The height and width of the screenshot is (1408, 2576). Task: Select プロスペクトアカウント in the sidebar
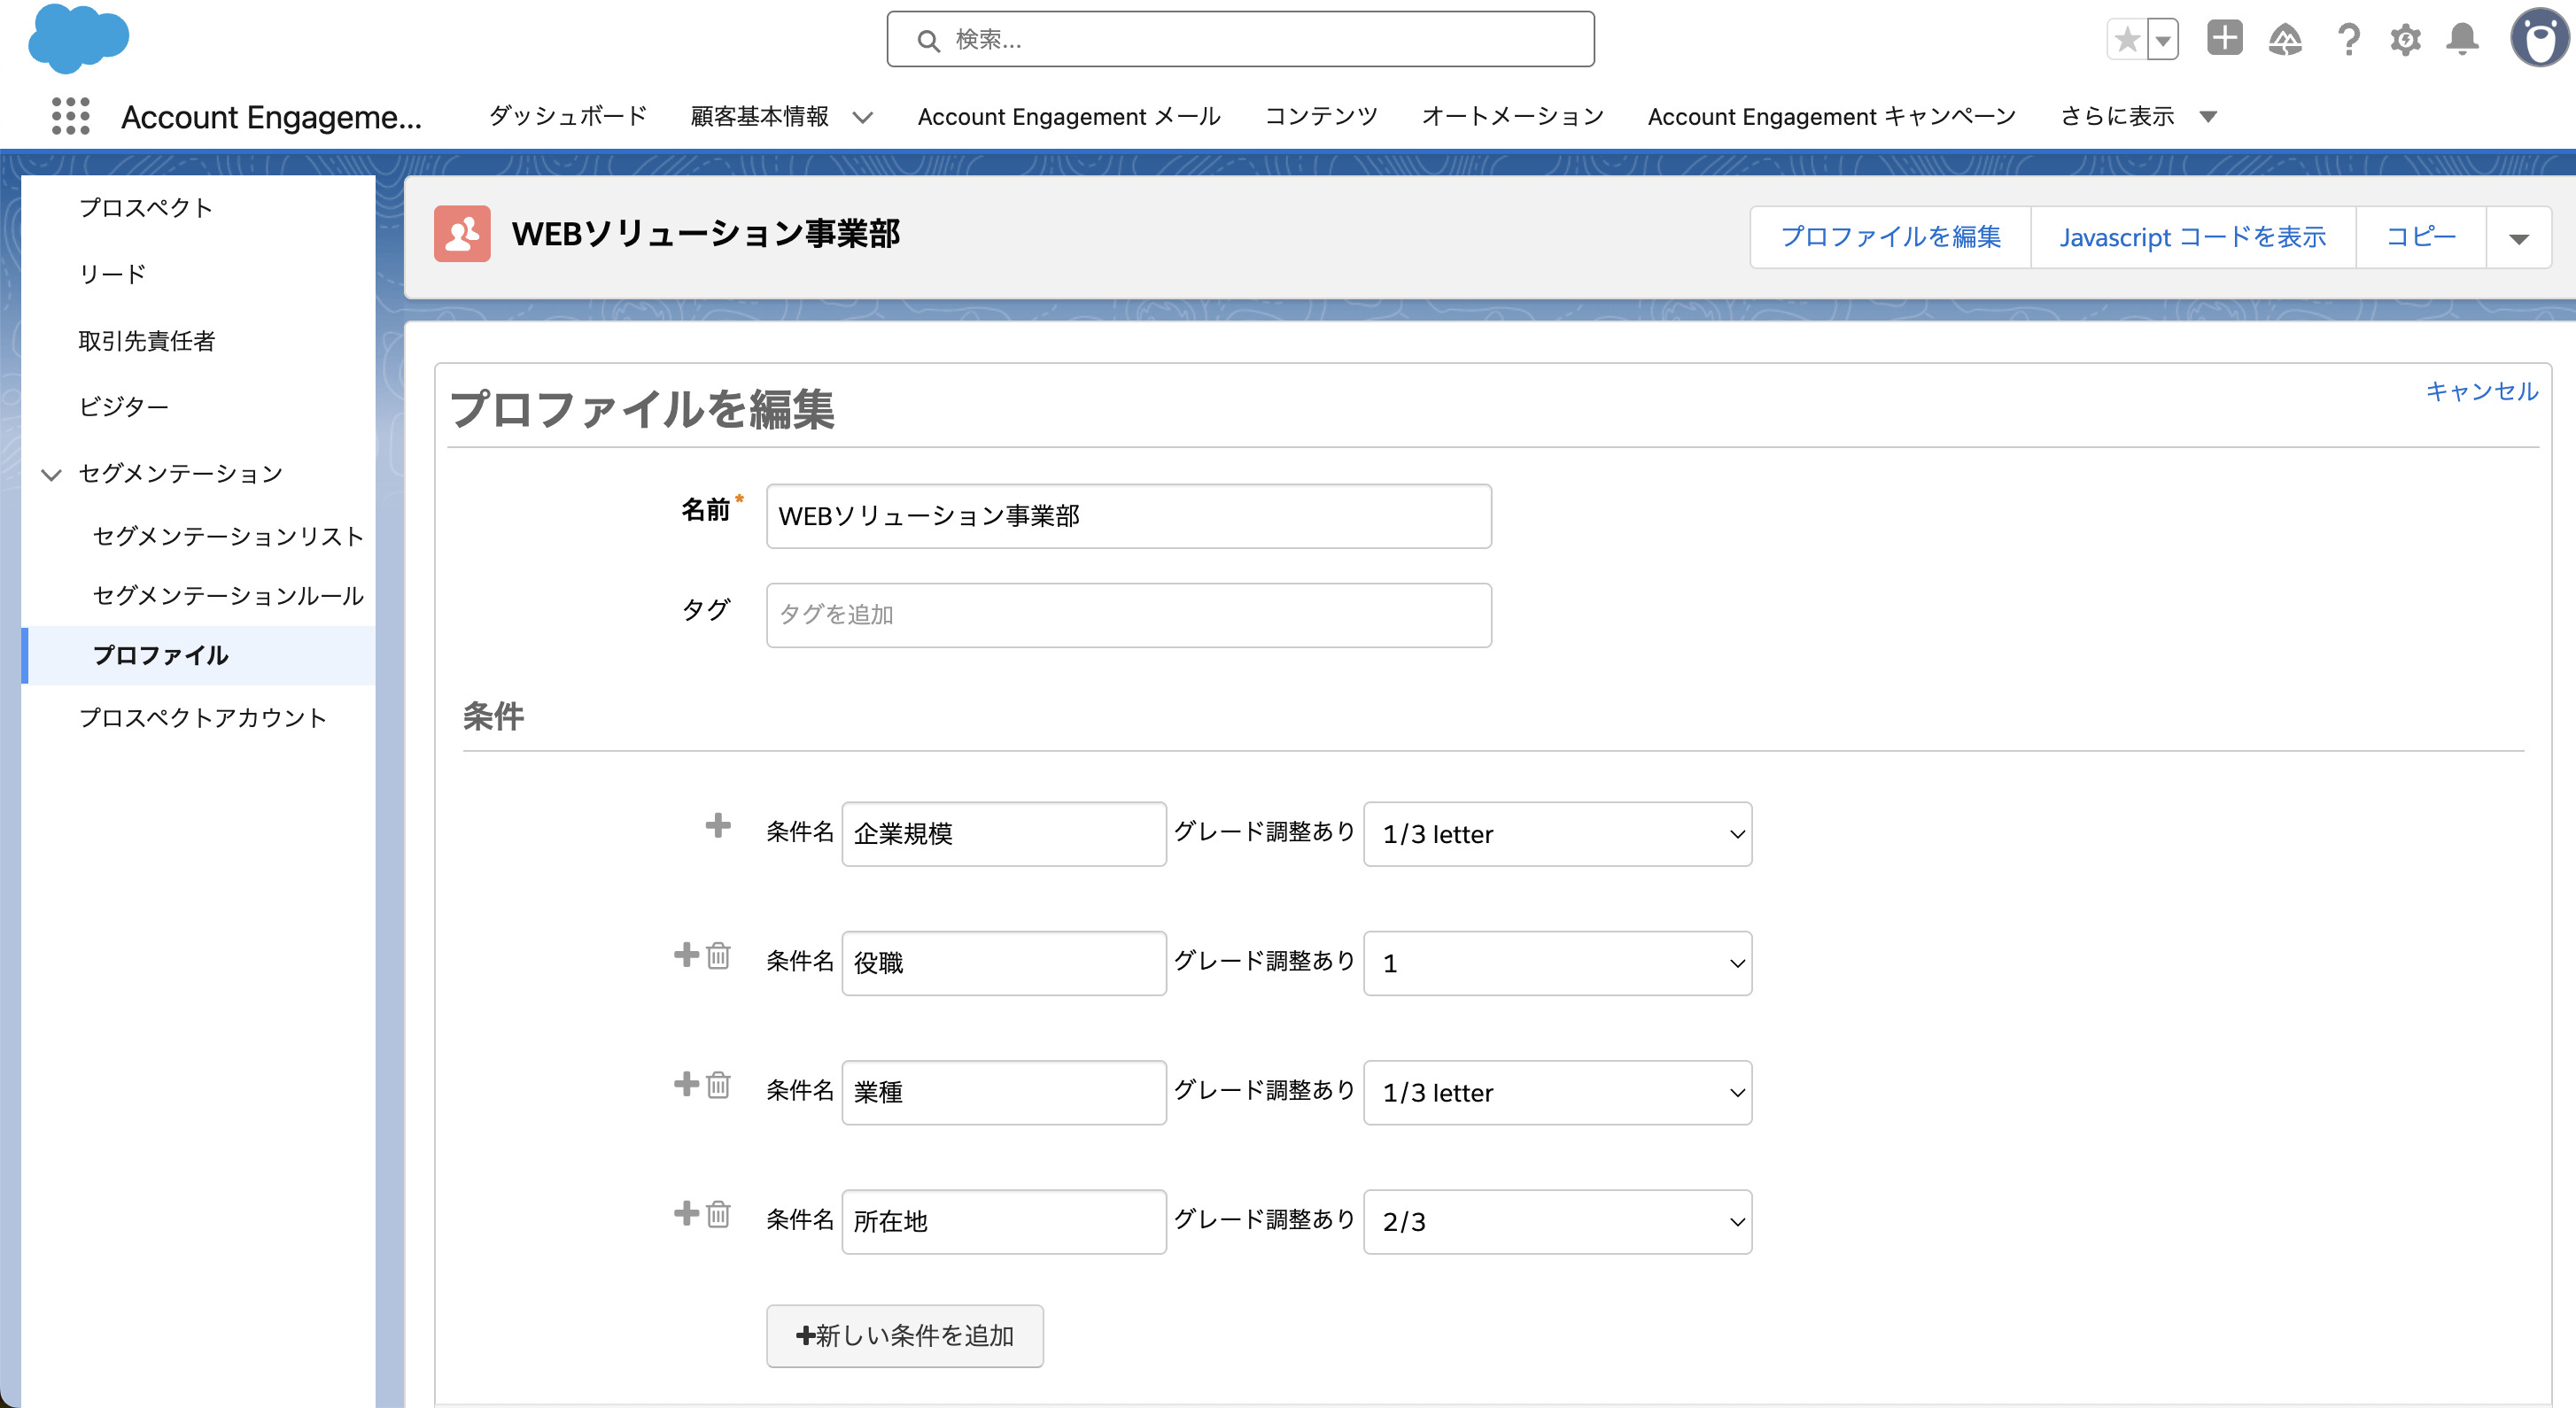pos(203,718)
